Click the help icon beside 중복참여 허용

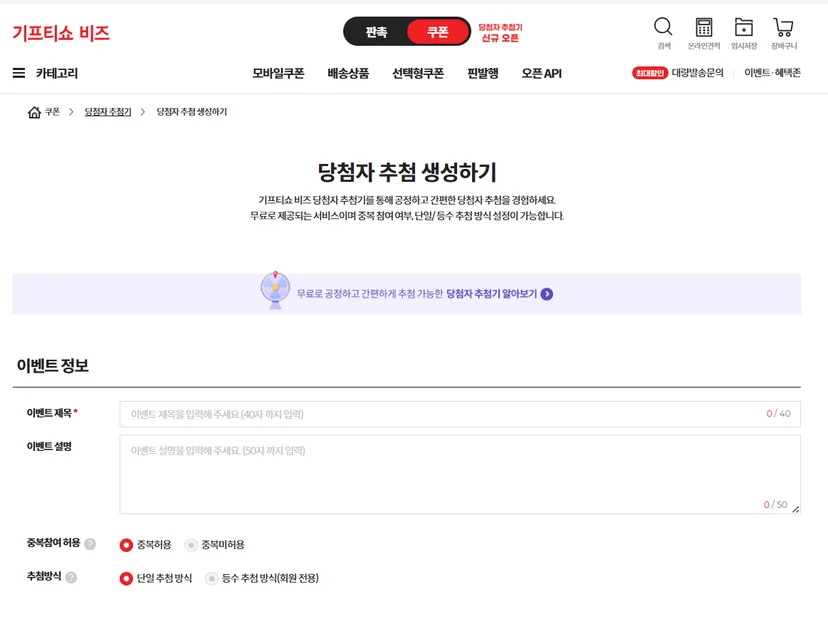(x=90, y=544)
